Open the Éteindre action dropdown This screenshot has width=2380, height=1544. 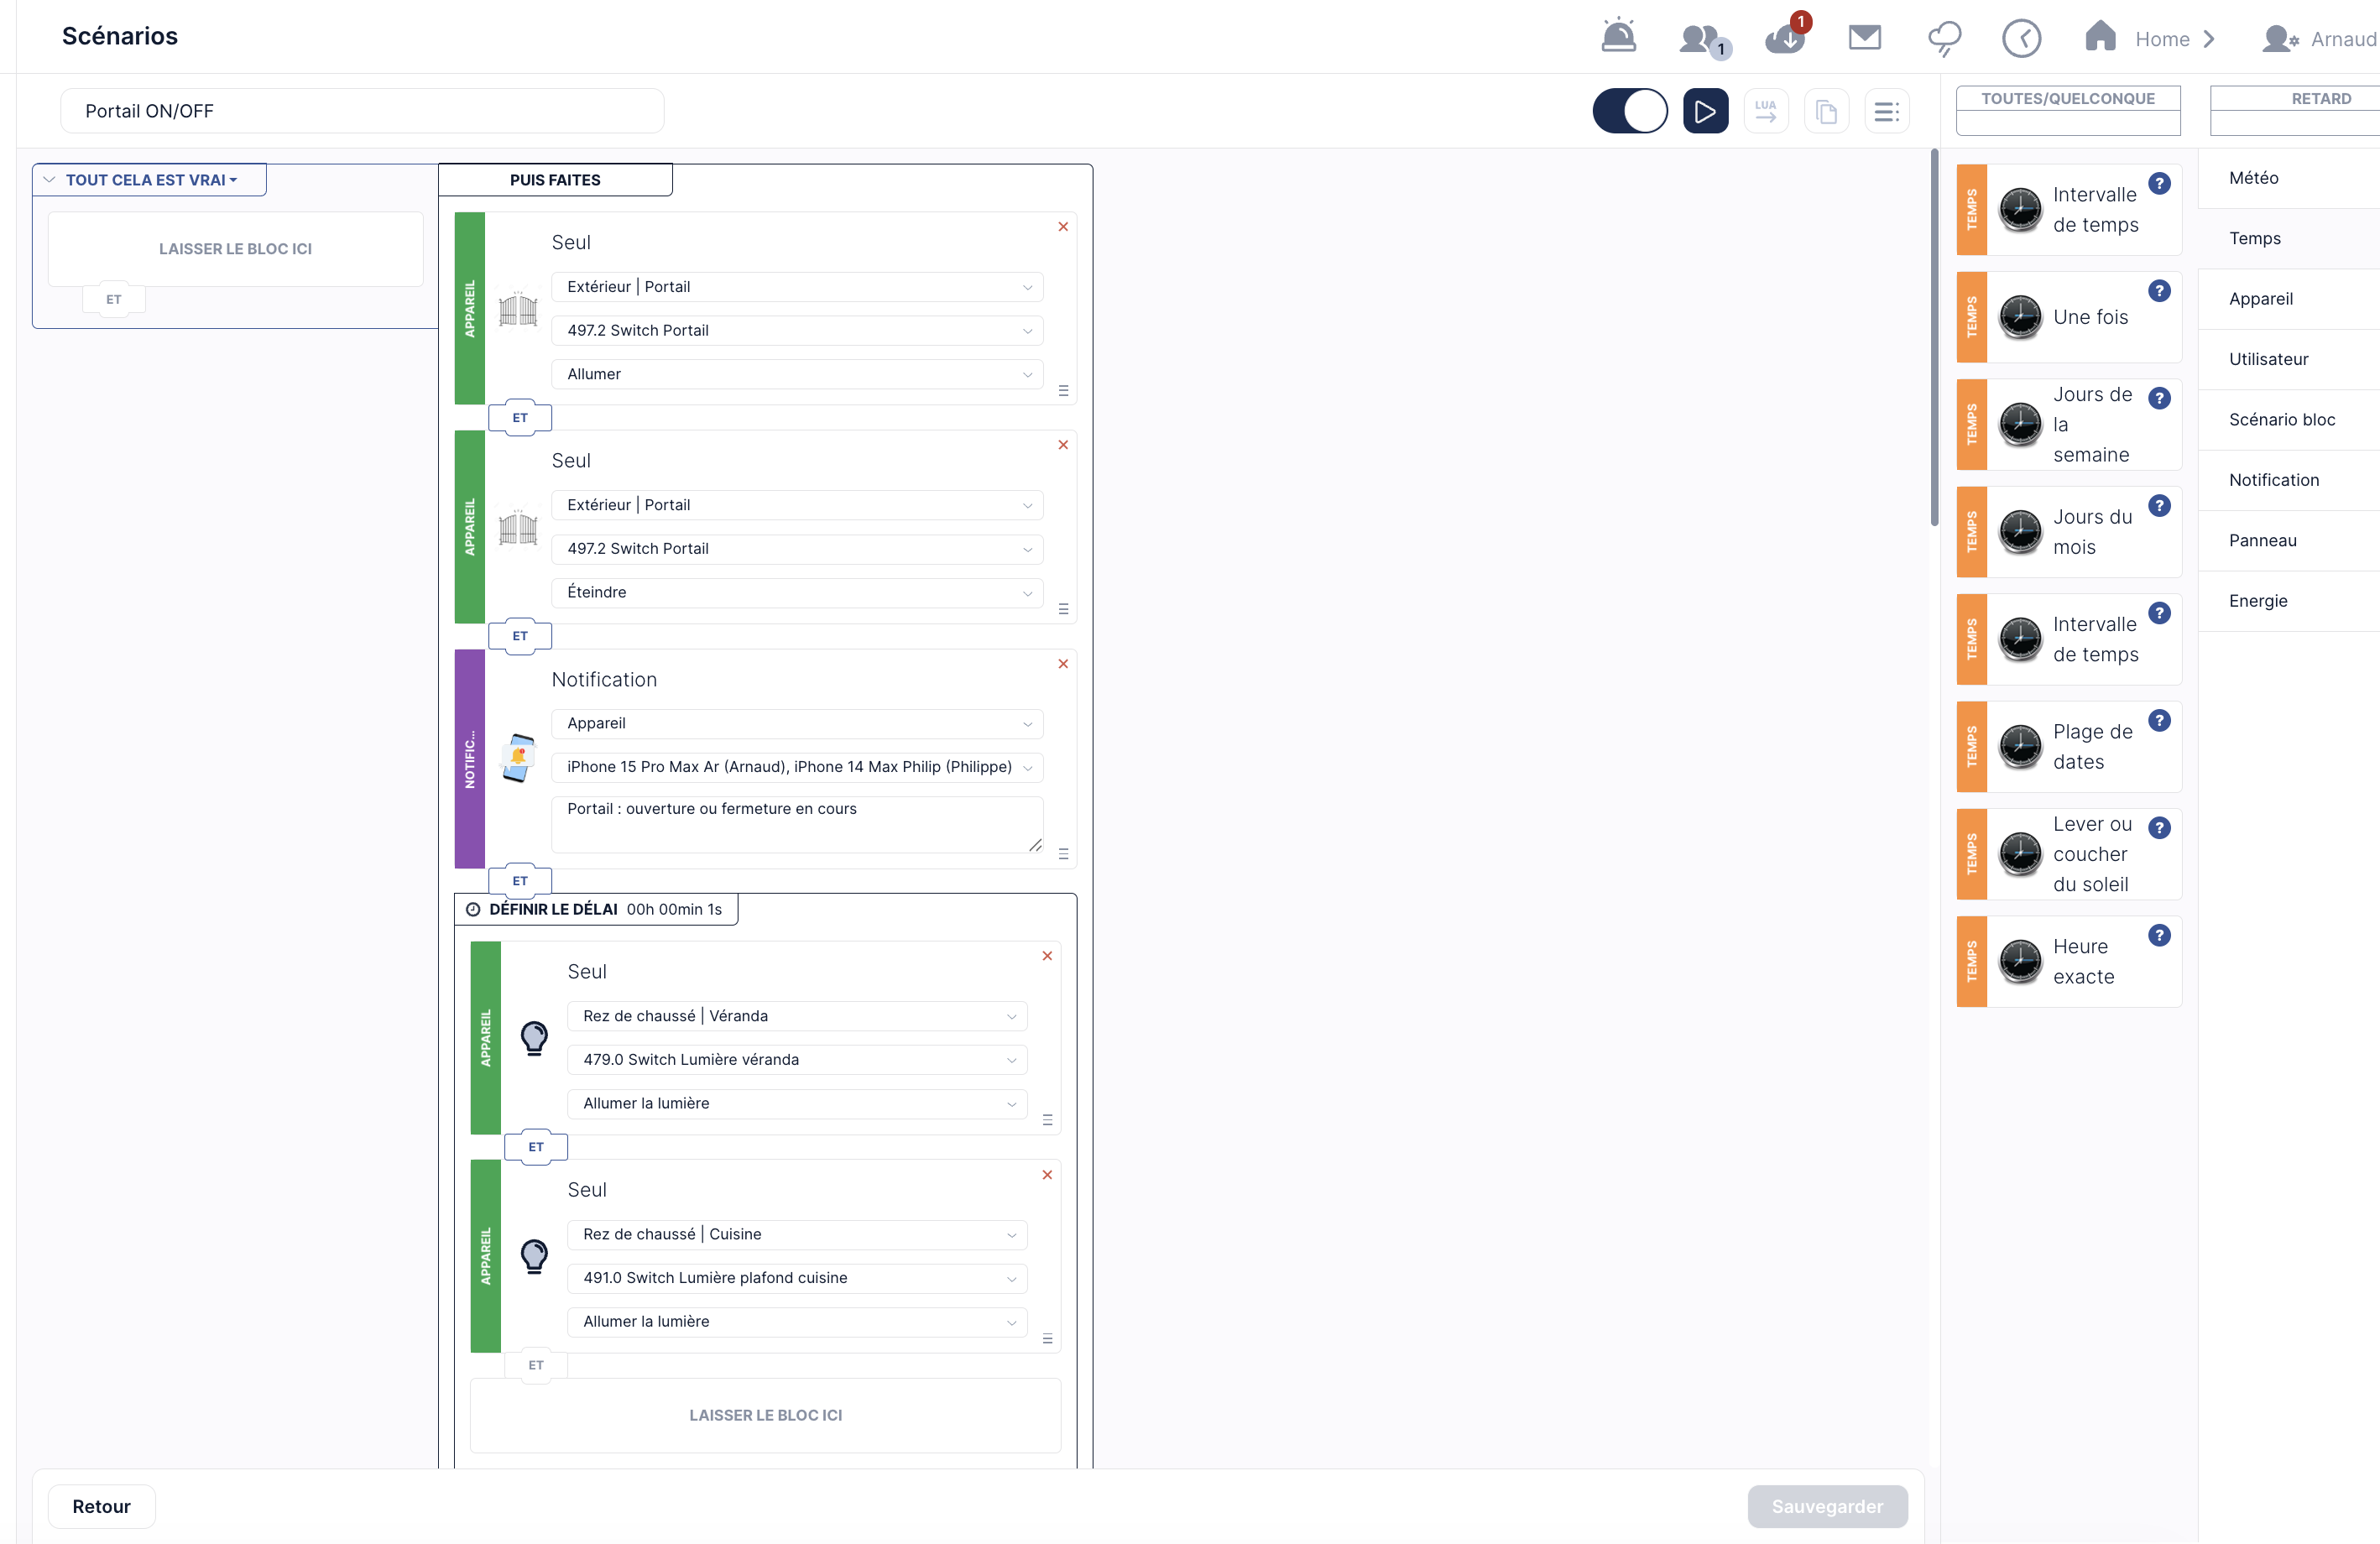pyautogui.click(x=797, y=592)
